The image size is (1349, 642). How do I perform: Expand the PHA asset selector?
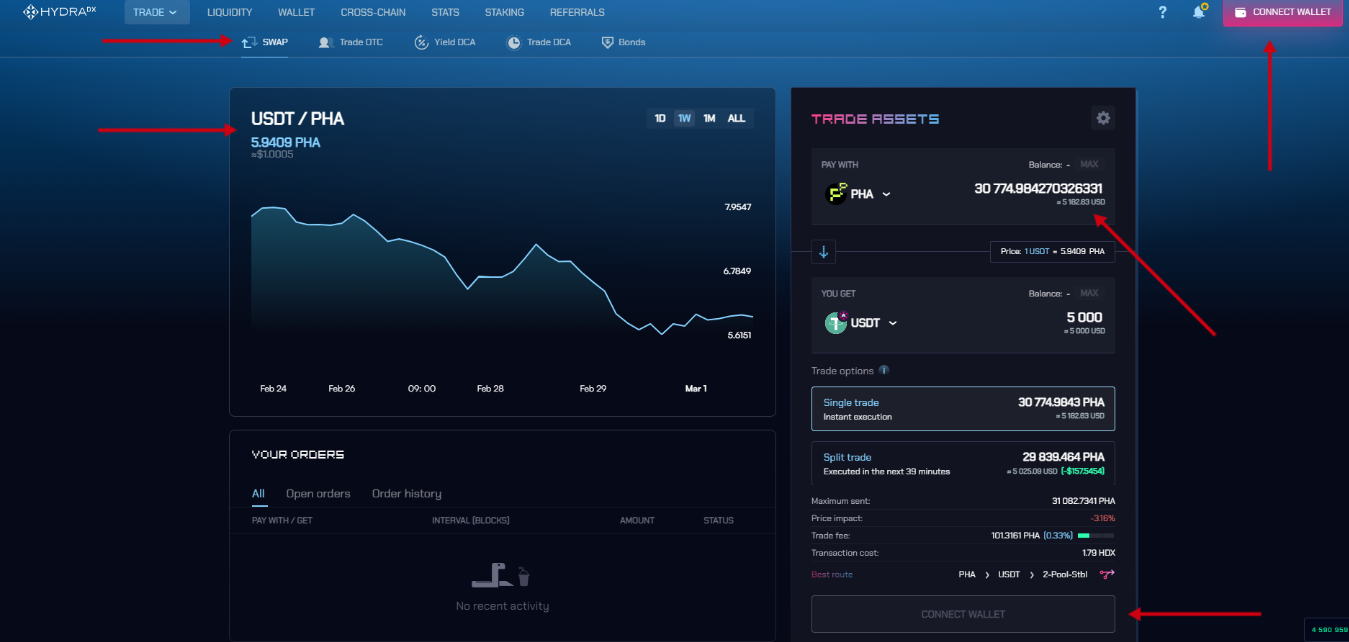coord(857,194)
